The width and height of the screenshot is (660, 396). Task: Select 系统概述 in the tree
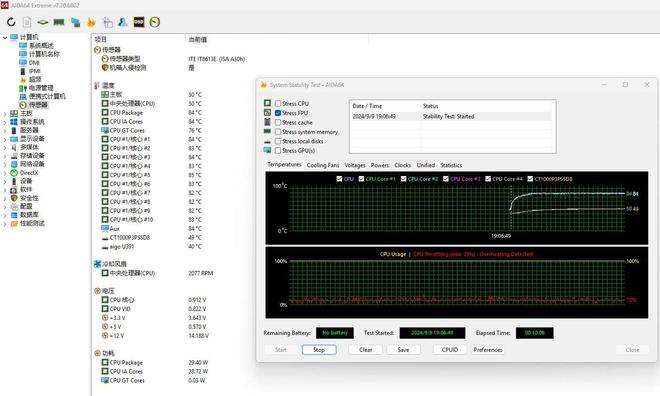click(x=41, y=45)
